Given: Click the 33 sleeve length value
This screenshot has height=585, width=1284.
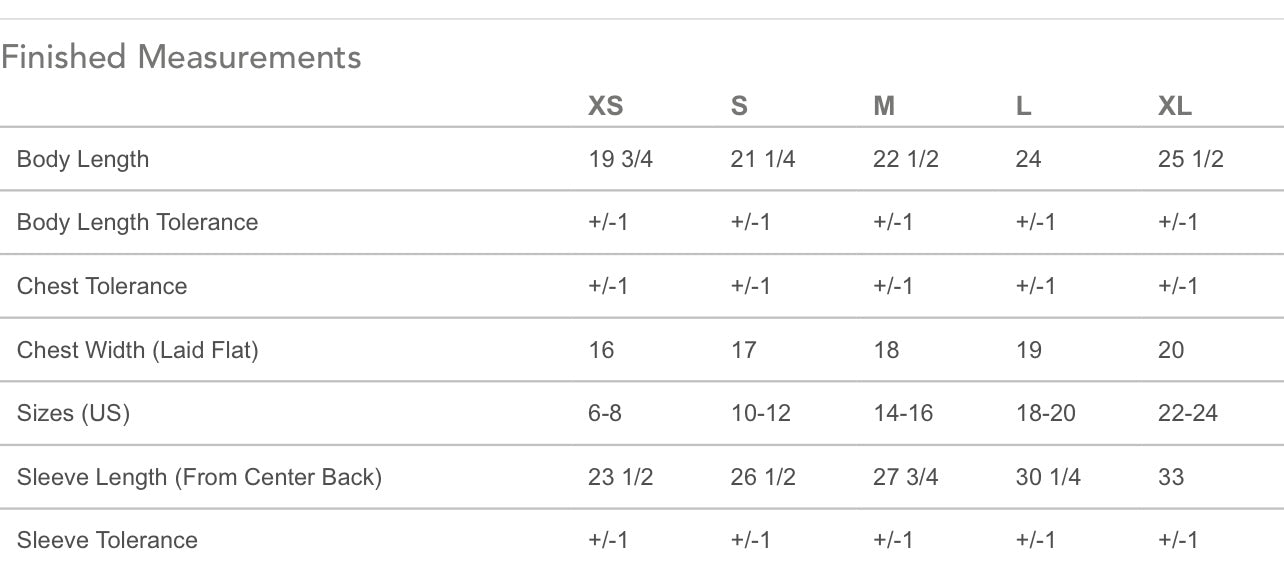Looking at the screenshot, I should pyautogui.click(x=1171, y=477).
